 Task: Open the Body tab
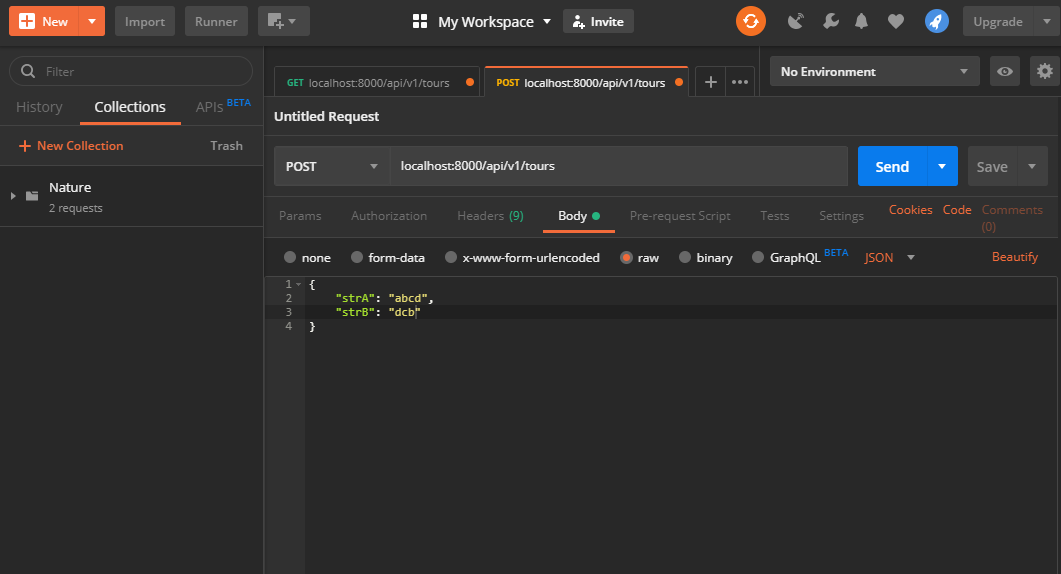(579, 216)
